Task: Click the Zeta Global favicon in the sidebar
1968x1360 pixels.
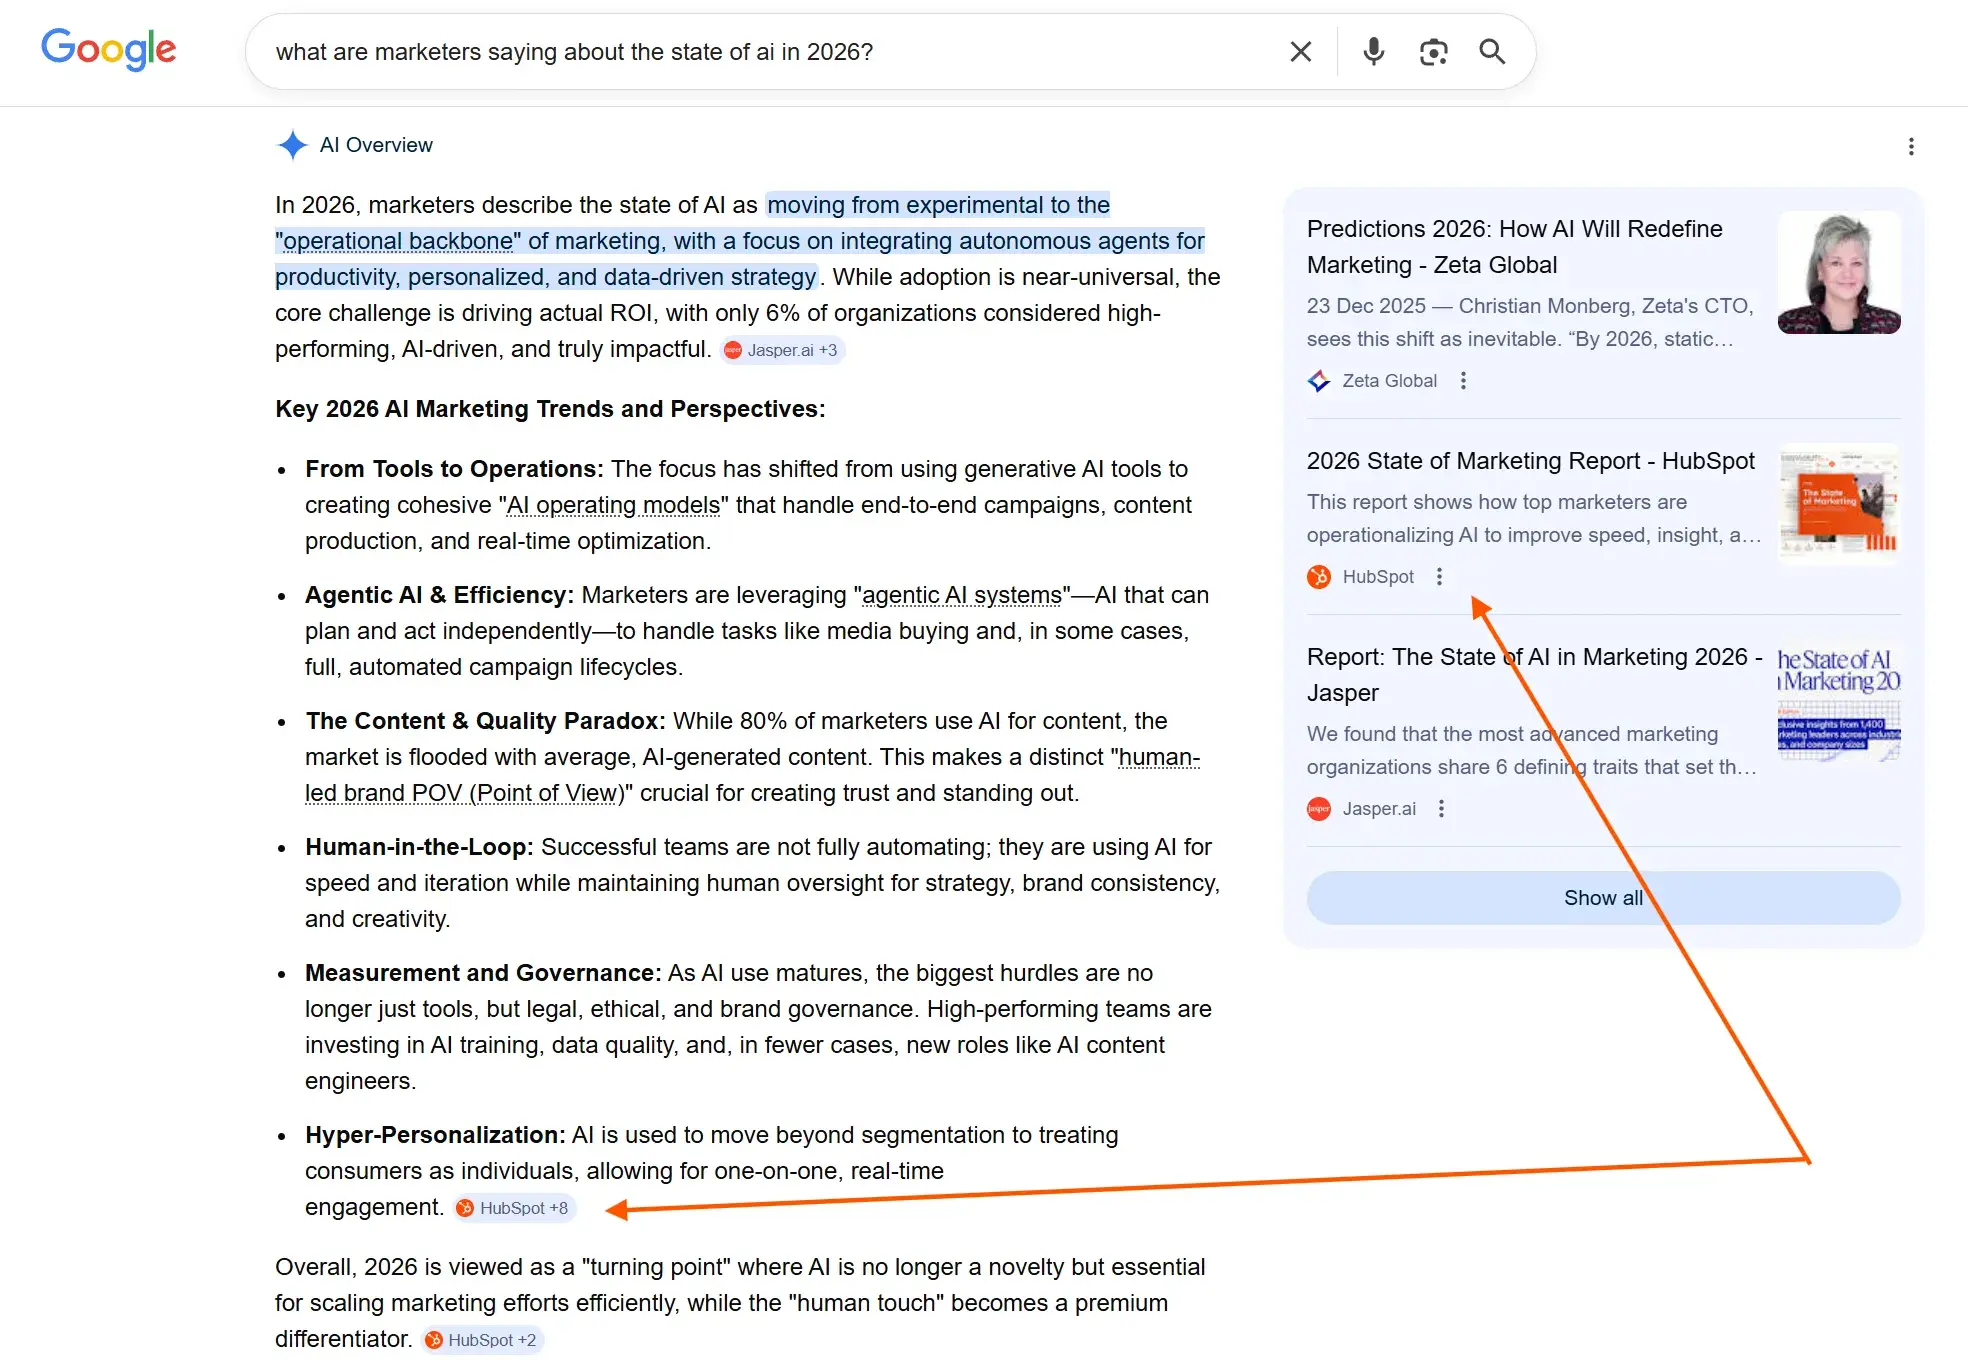Action: (x=1318, y=381)
